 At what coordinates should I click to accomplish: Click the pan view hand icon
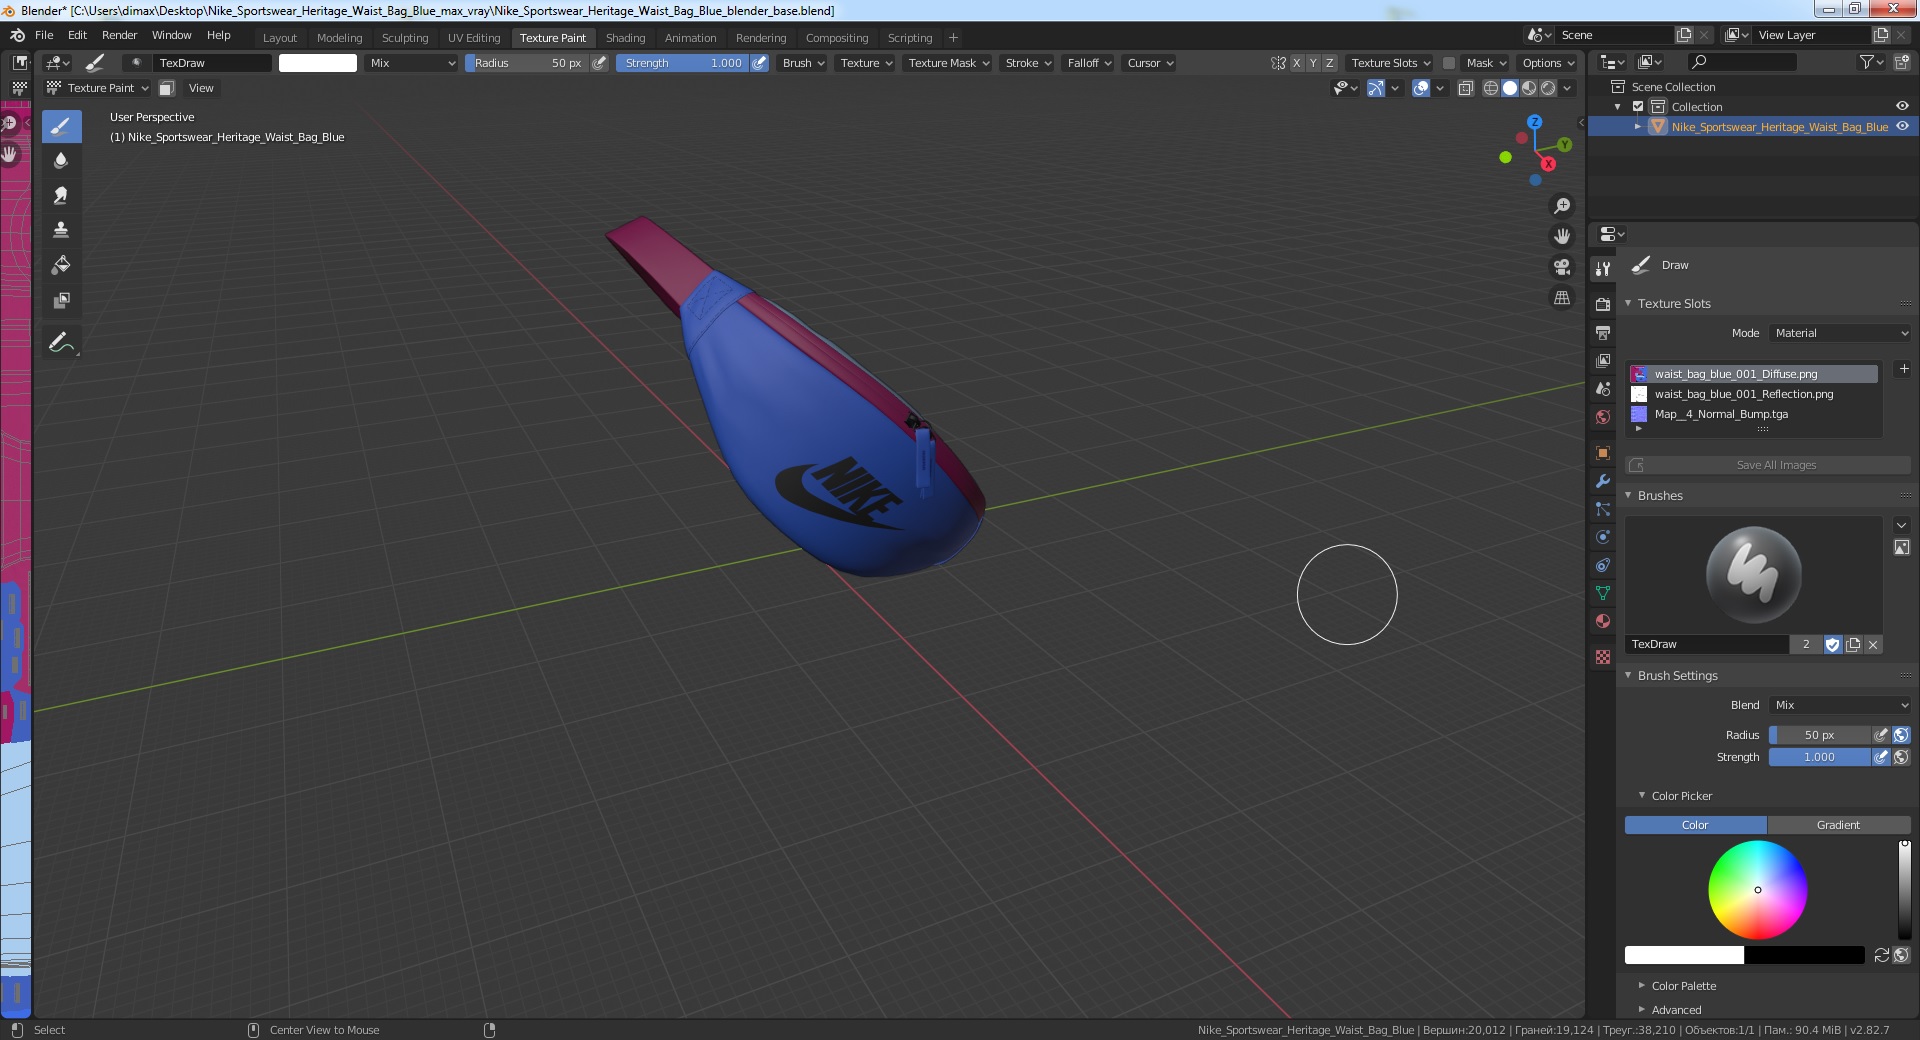coord(1561,237)
